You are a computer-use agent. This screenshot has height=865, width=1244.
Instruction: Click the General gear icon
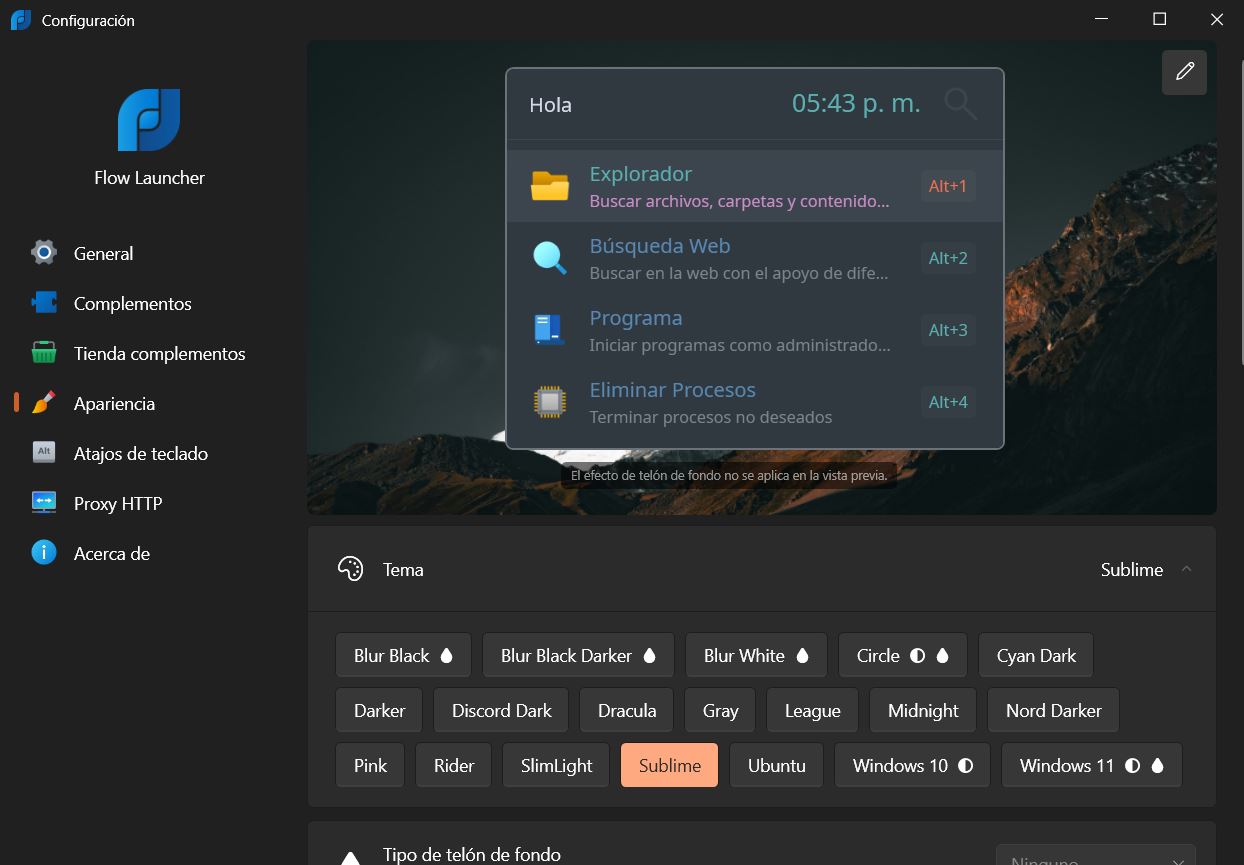(44, 253)
